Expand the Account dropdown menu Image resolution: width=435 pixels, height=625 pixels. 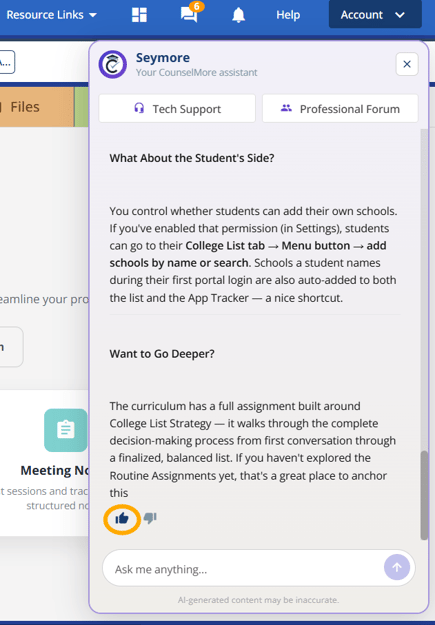[x=375, y=15]
